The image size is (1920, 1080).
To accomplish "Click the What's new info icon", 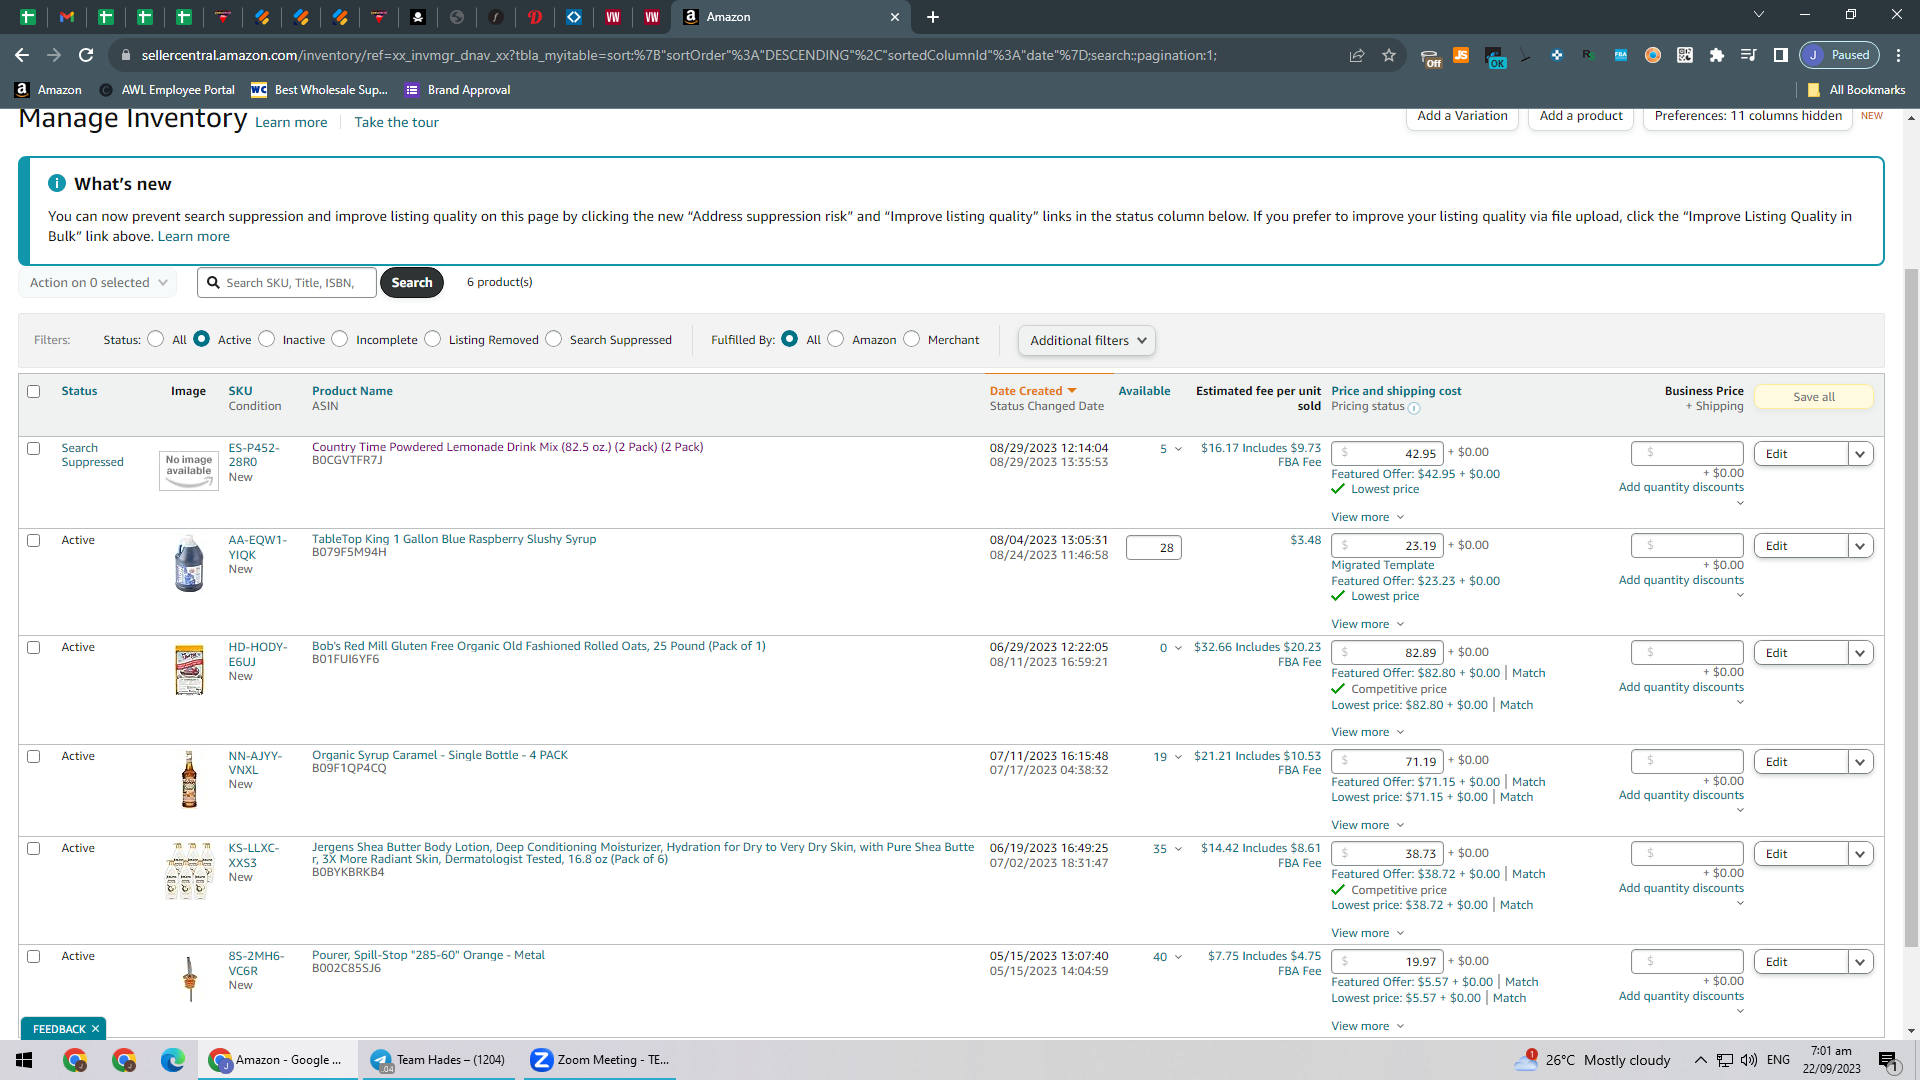I will click(x=57, y=183).
